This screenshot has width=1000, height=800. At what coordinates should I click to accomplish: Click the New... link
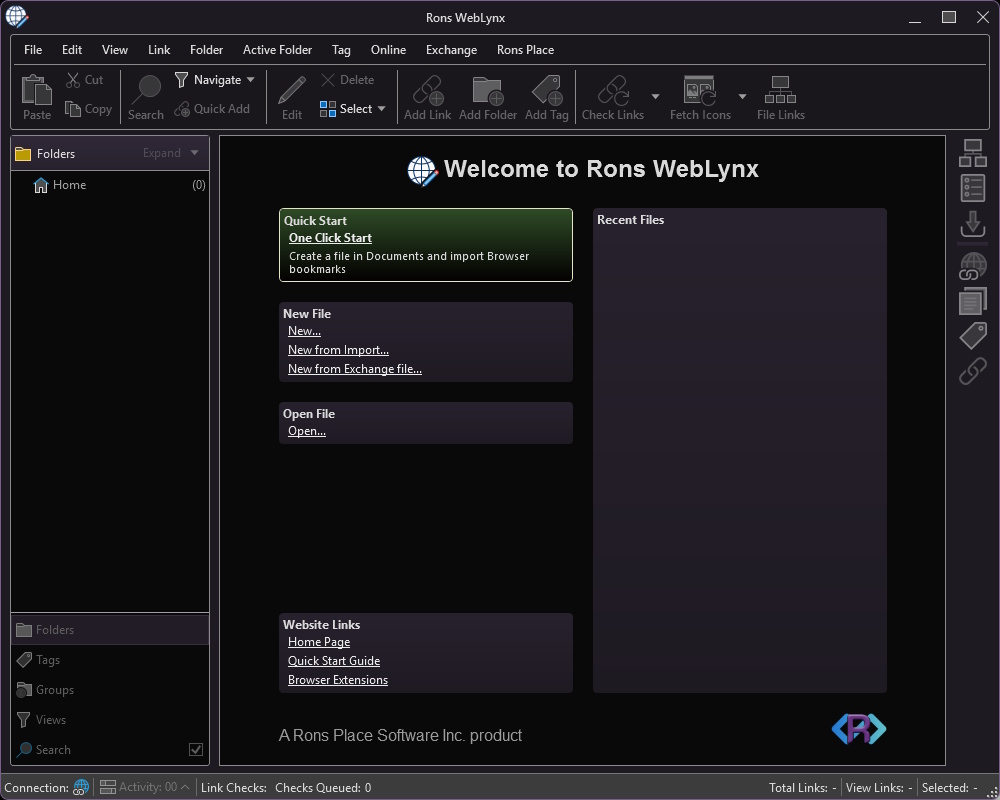tap(304, 331)
